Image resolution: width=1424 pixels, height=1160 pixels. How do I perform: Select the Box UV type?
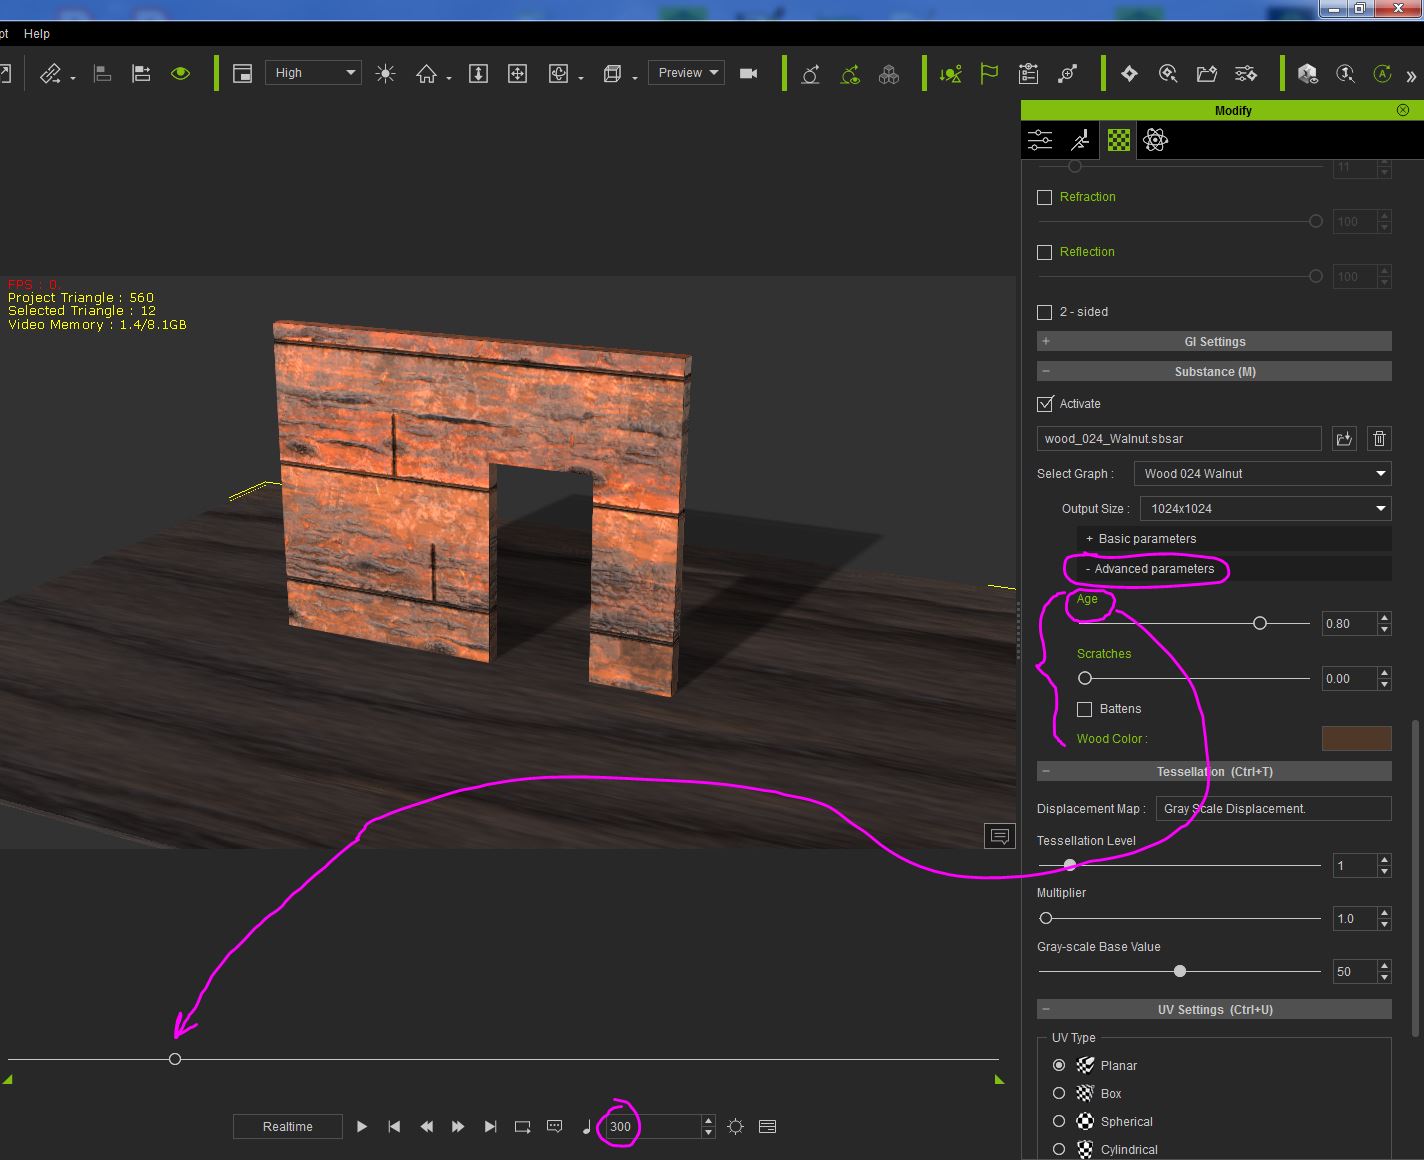click(x=1059, y=1094)
